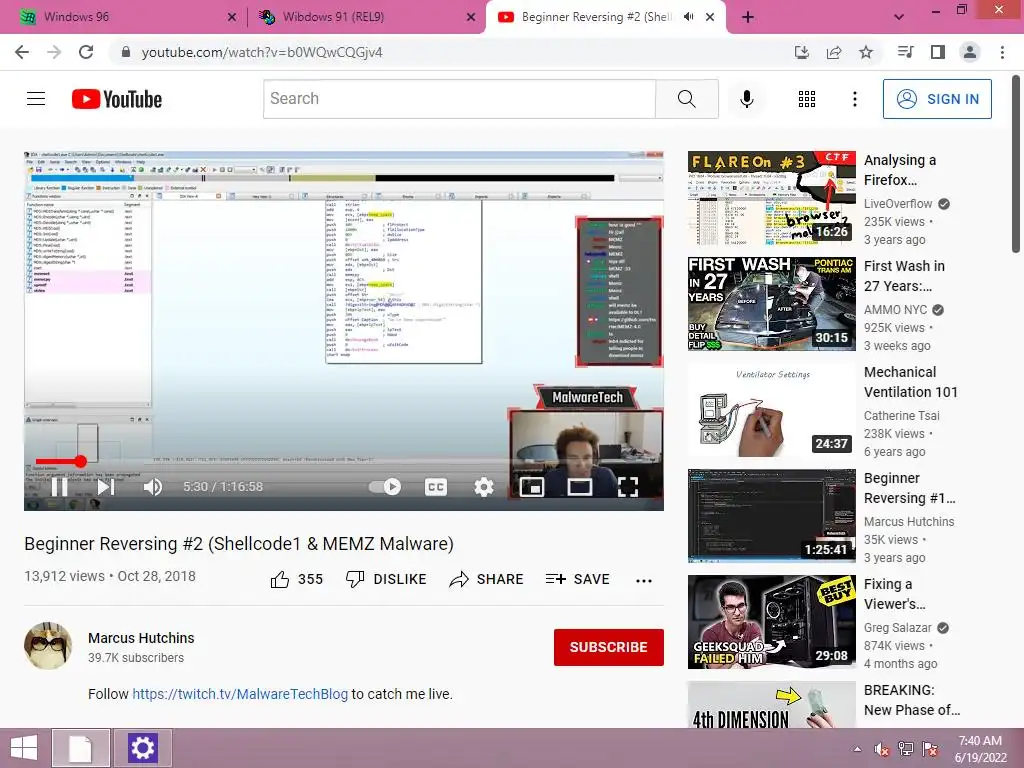The height and width of the screenshot is (768, 1024).
Task: Open the YouTube apps grid
Action: tap(807, 99)
